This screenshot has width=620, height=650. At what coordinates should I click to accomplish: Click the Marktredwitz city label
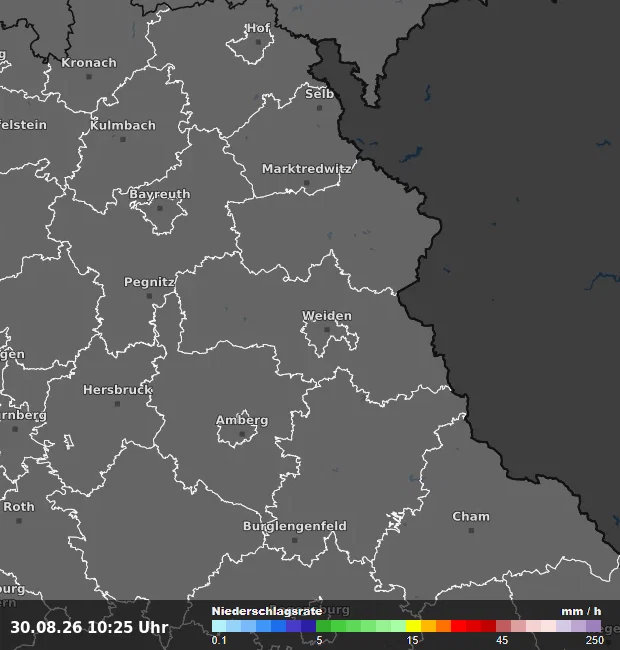coord(307,169)
